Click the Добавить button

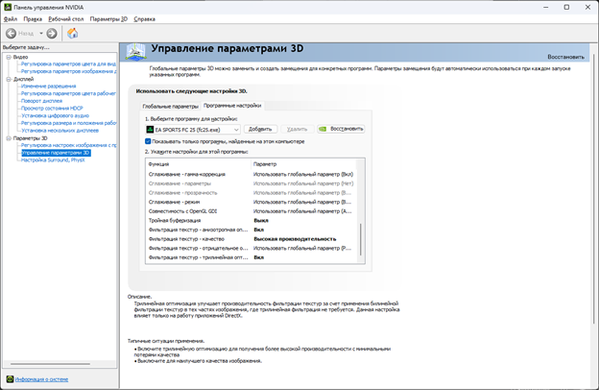click(x=261, y=129)
